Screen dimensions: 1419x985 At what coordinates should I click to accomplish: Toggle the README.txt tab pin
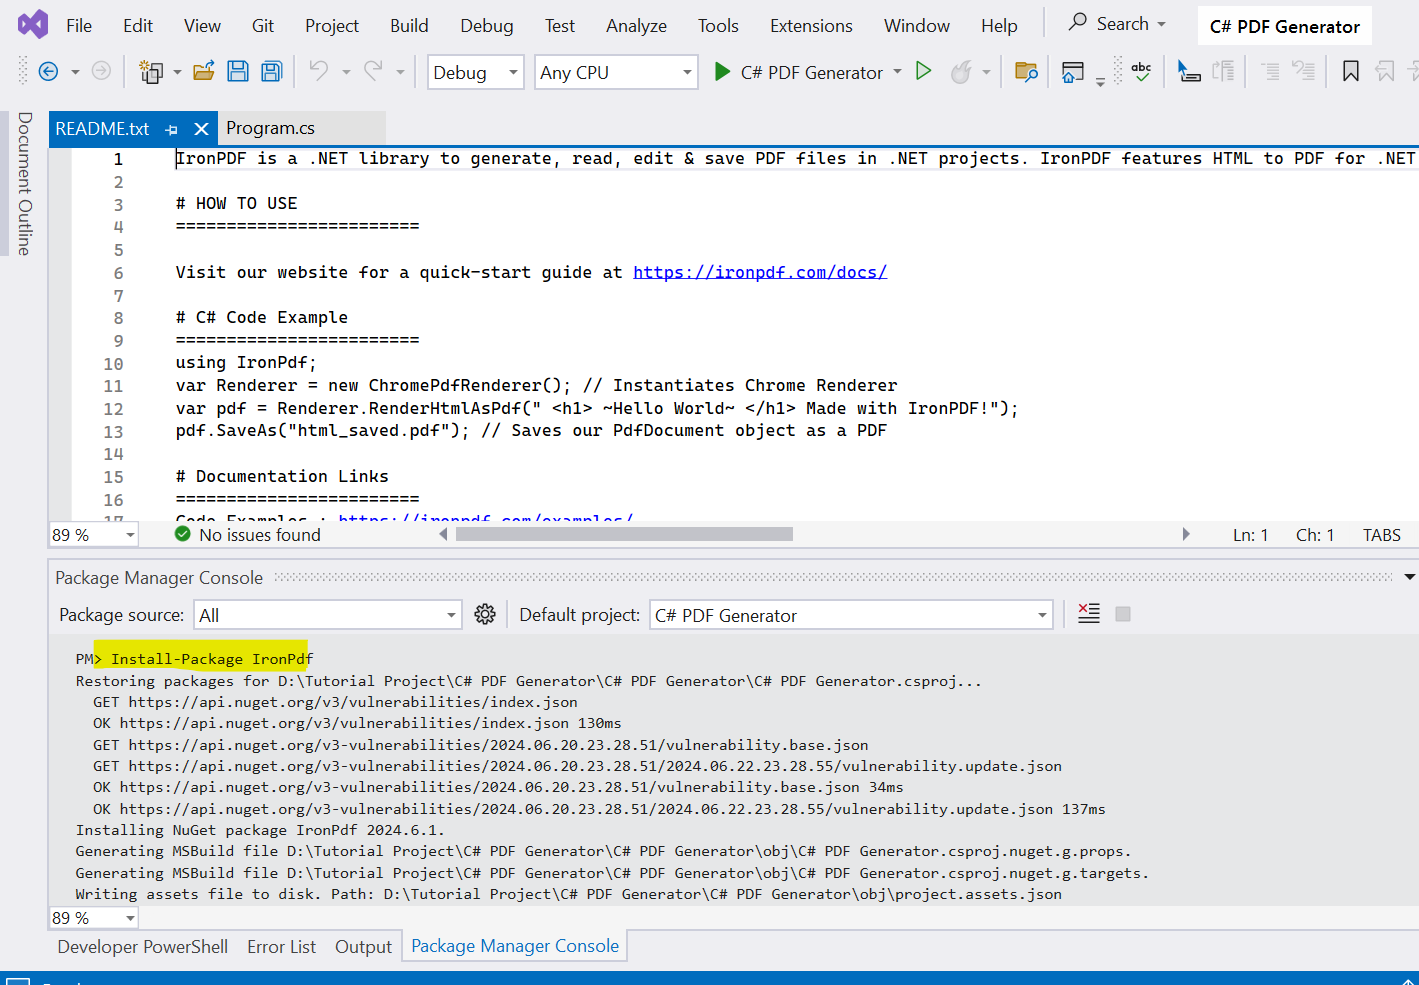pos(171,128)
